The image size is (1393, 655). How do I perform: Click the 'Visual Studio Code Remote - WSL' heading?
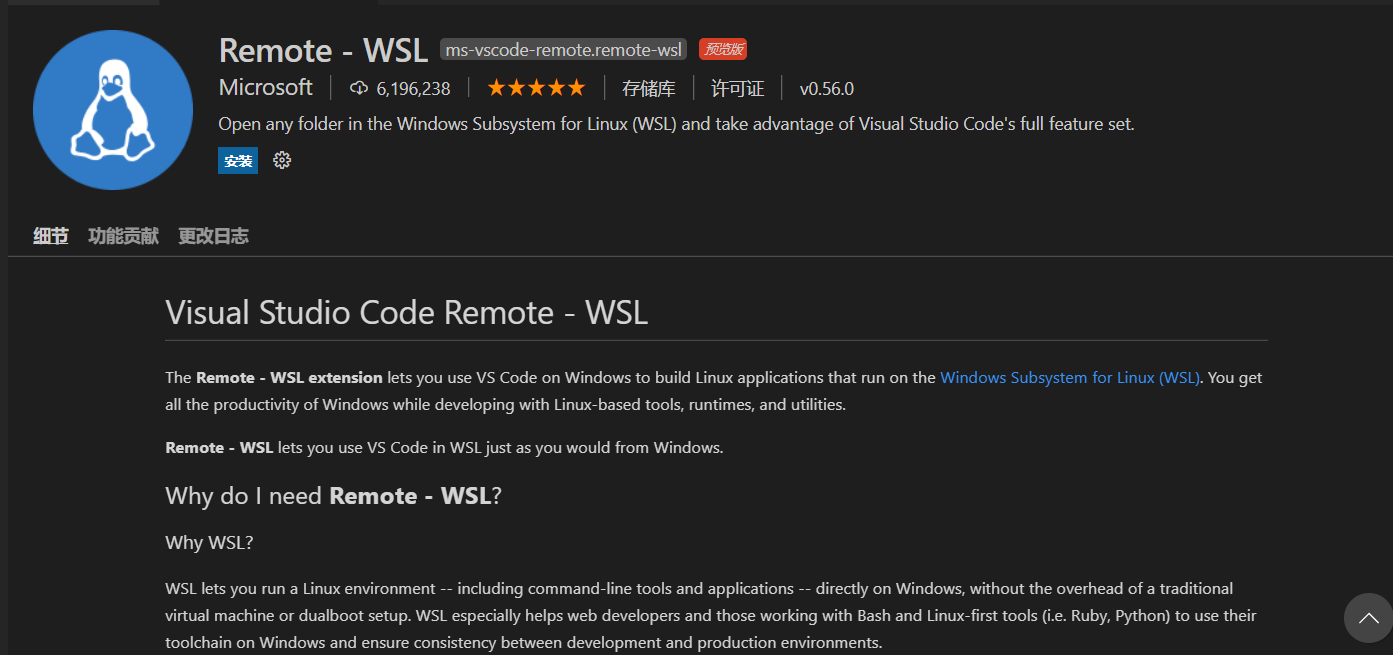(407, 312)
